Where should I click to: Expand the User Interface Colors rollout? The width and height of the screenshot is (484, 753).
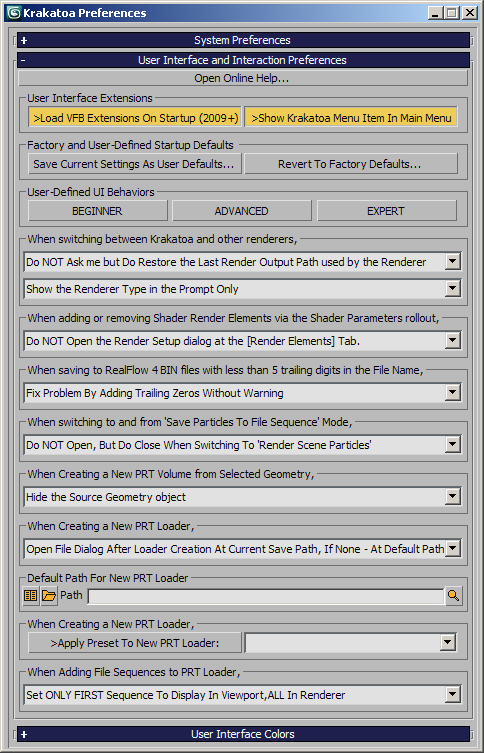243,734
